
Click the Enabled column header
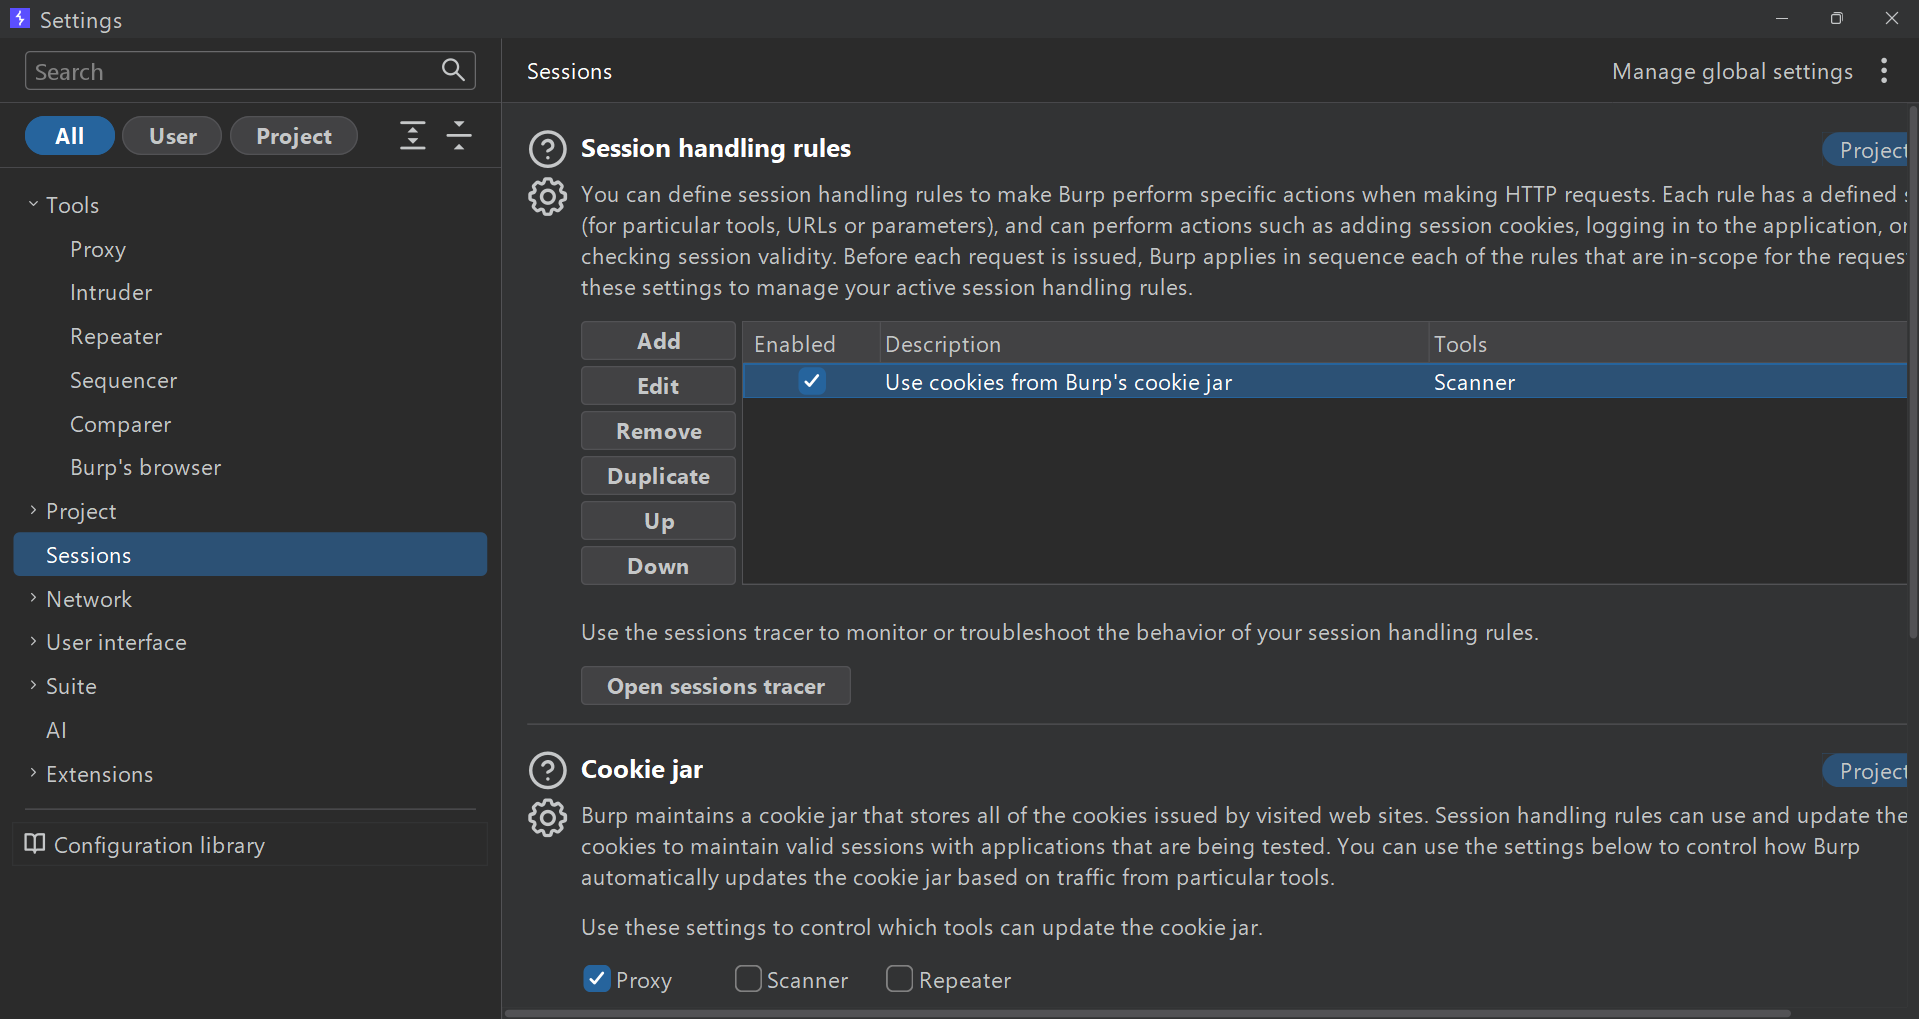pyautogui.click(x=811, y=344)
